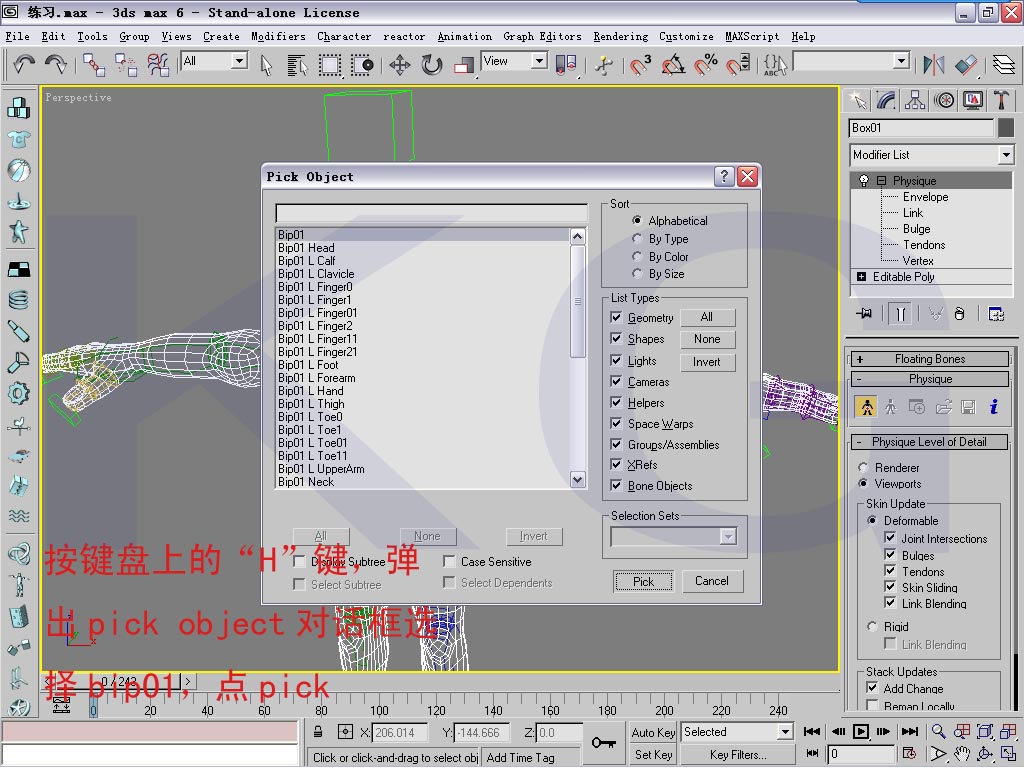1024x768 pixels.
Task: Click the Mirror Selected Objects tool
Action: click(x=934, y=65)
